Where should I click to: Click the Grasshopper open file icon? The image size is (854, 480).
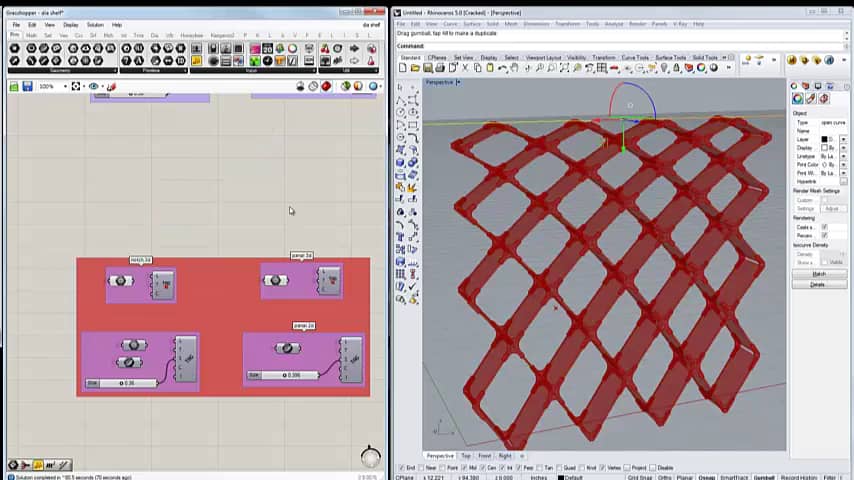[14, 87]
